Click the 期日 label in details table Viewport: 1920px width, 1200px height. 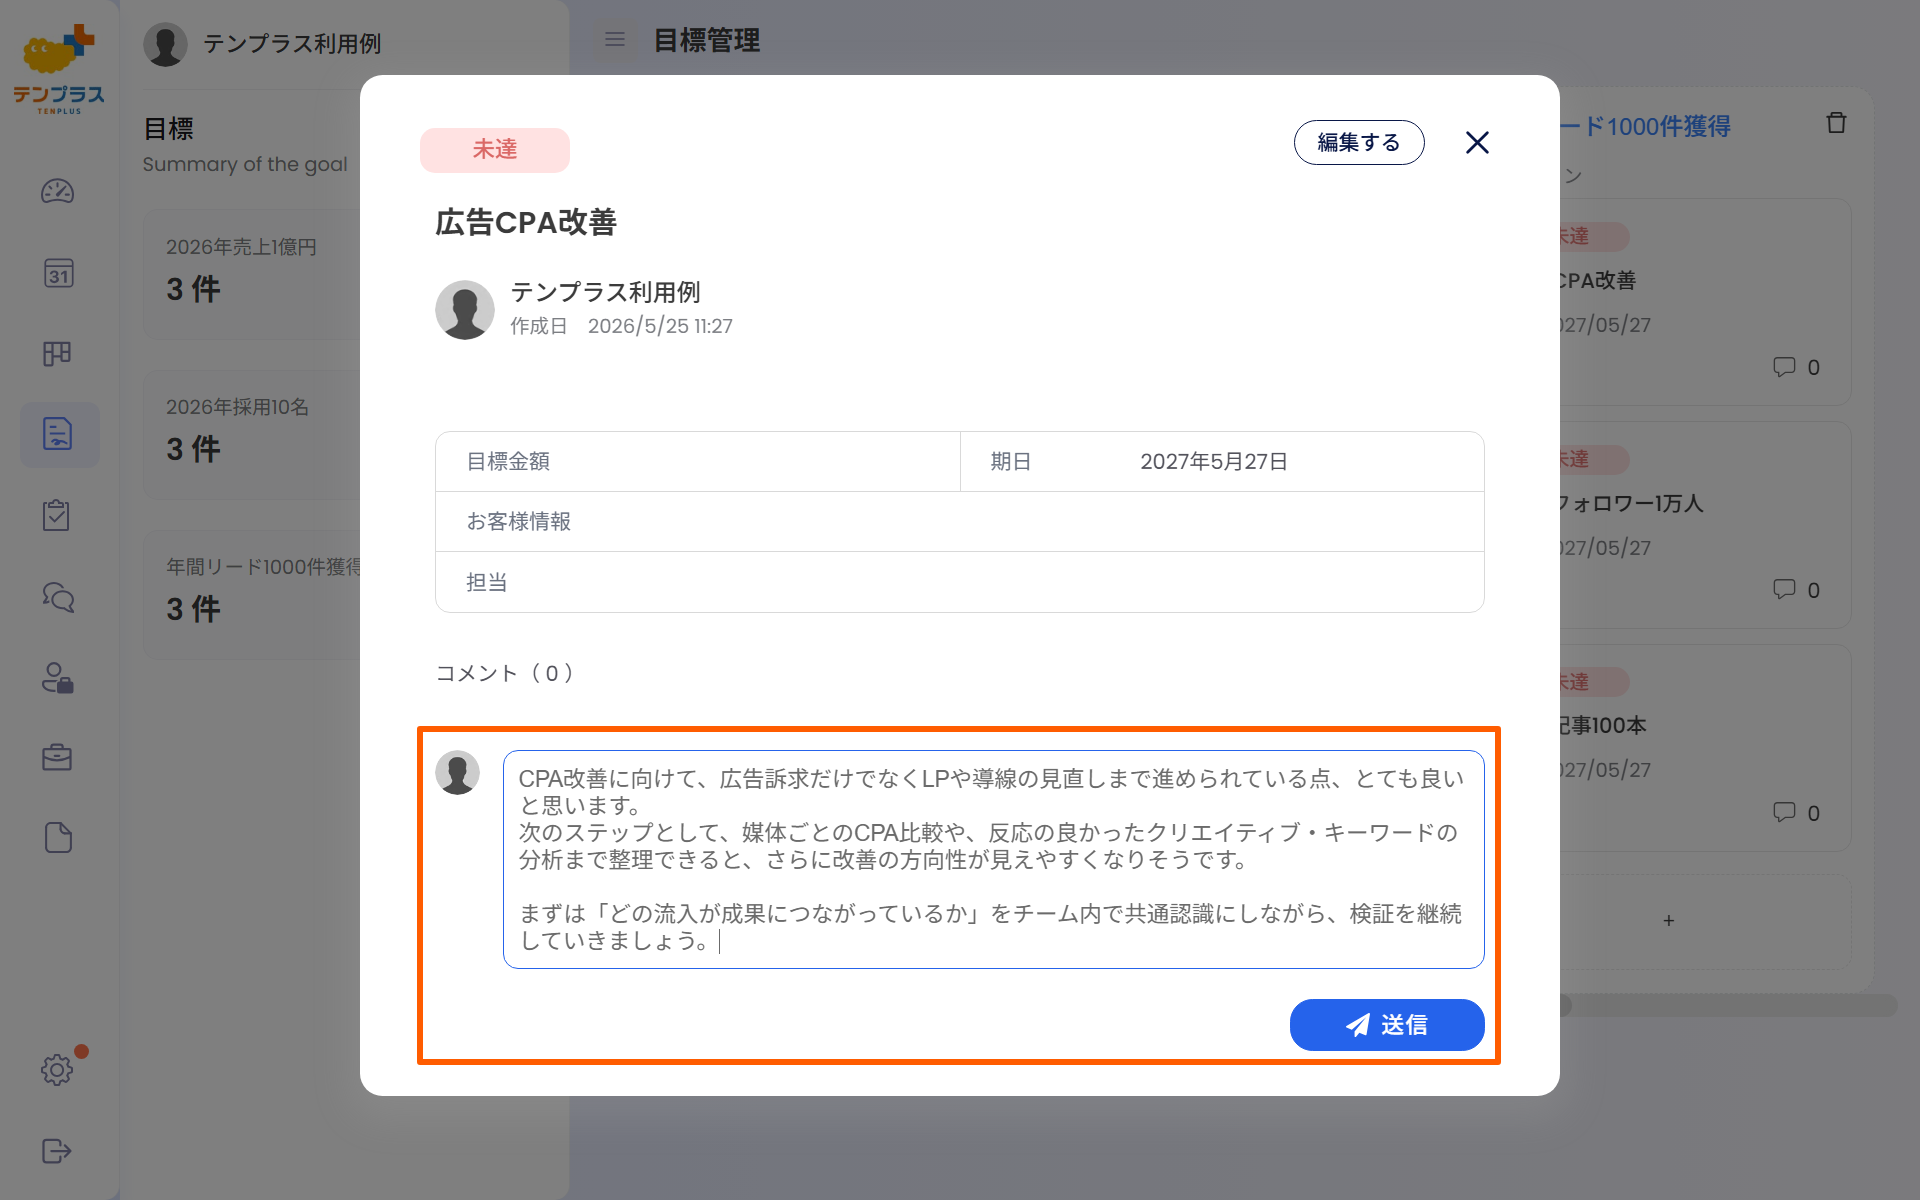(x=1011, y=462)
